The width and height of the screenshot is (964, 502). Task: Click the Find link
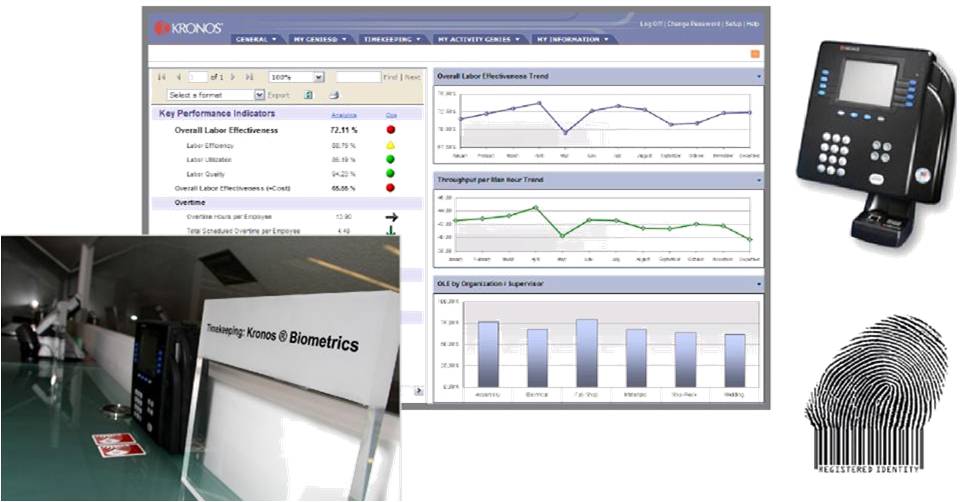pos(390,77)
